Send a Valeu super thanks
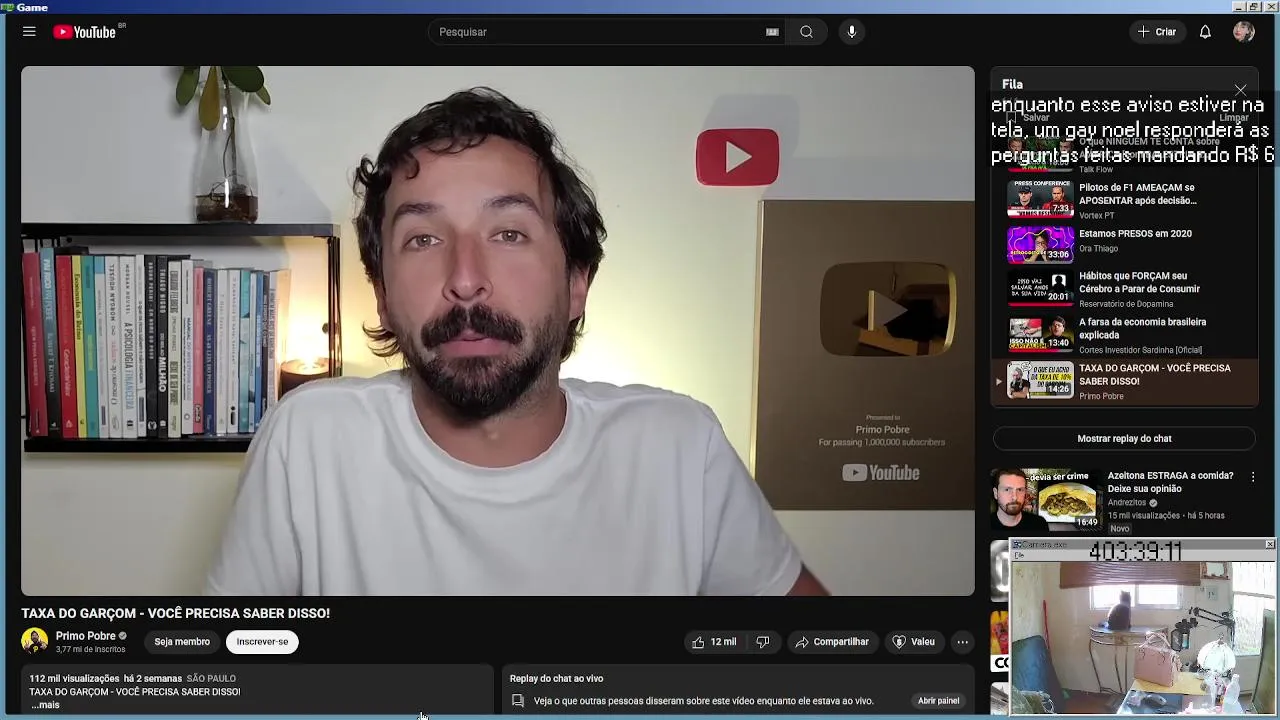The image size is (1280, 720). 913,642
